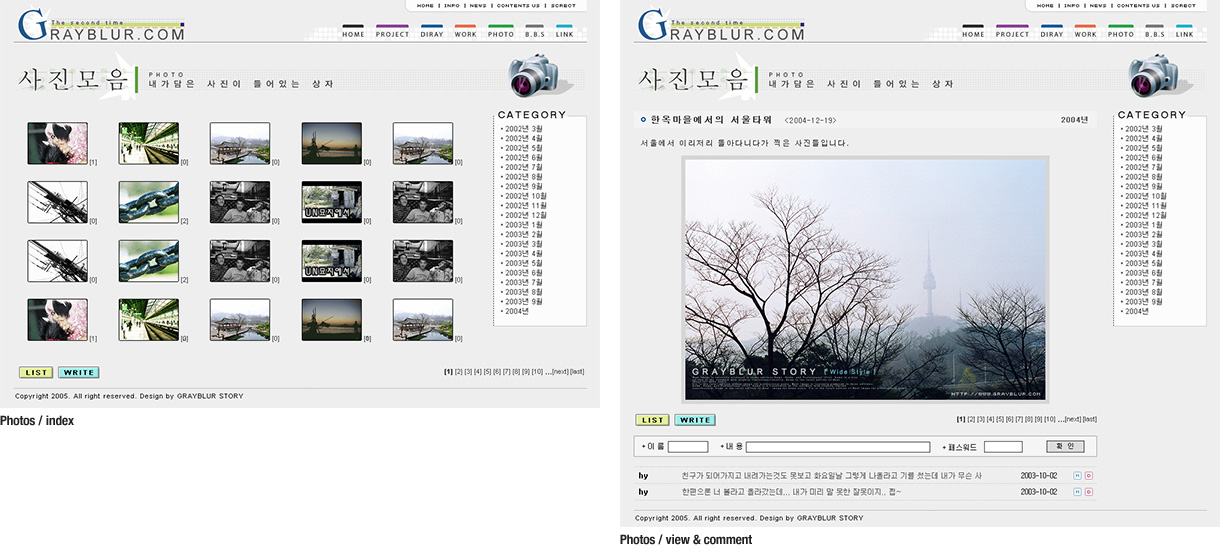
Task: Click the camera icon on the index page
Action: click(x=535, y=76)
